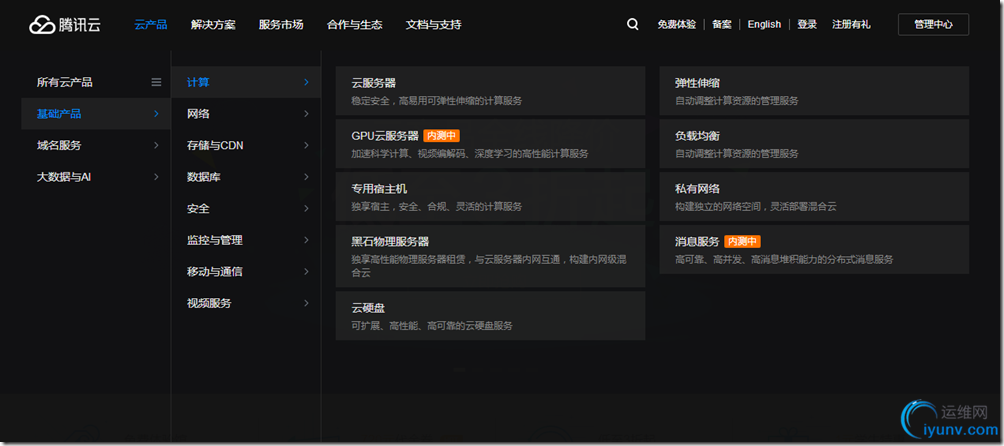
Task: Click text 可扩展、高性能、高可靠的云硬盘服务
Action: [x=432, y=326]
